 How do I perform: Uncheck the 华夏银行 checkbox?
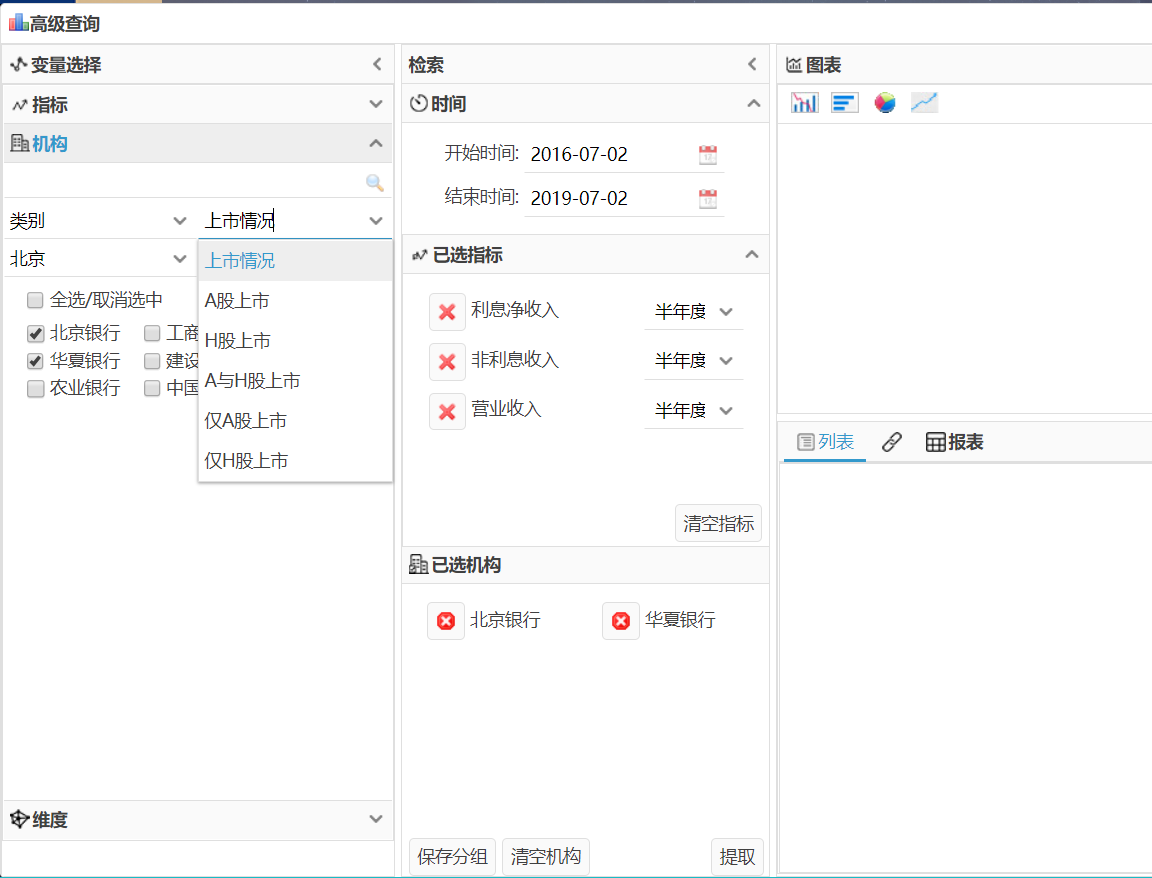pyautogui.click(x=35, y=361)
